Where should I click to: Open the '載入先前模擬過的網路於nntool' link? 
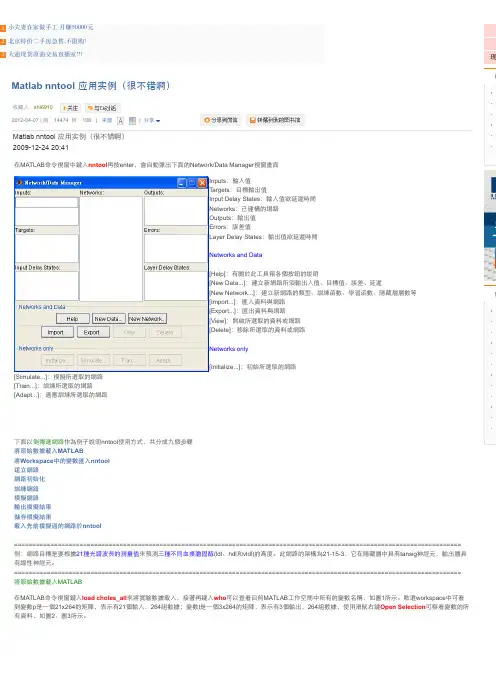(58, 526)
